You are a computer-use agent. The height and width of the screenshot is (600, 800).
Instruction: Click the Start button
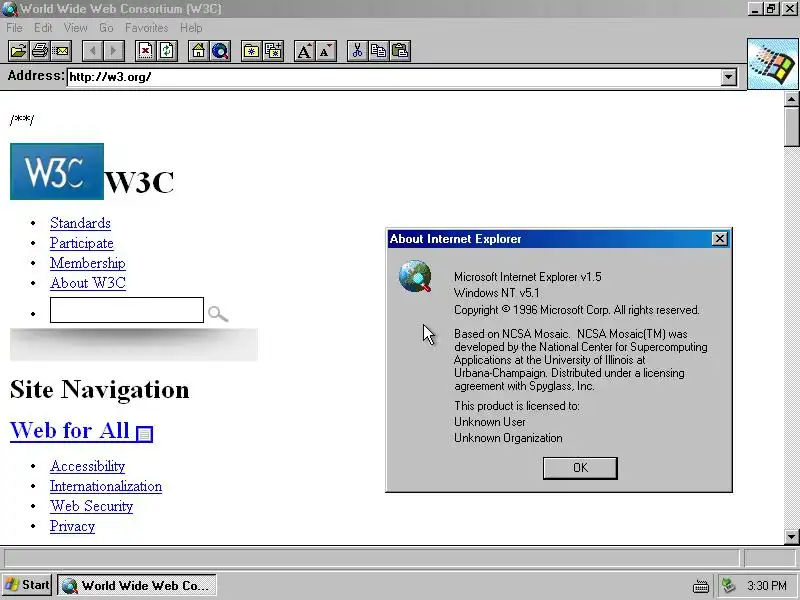click(x=27, y=585)
